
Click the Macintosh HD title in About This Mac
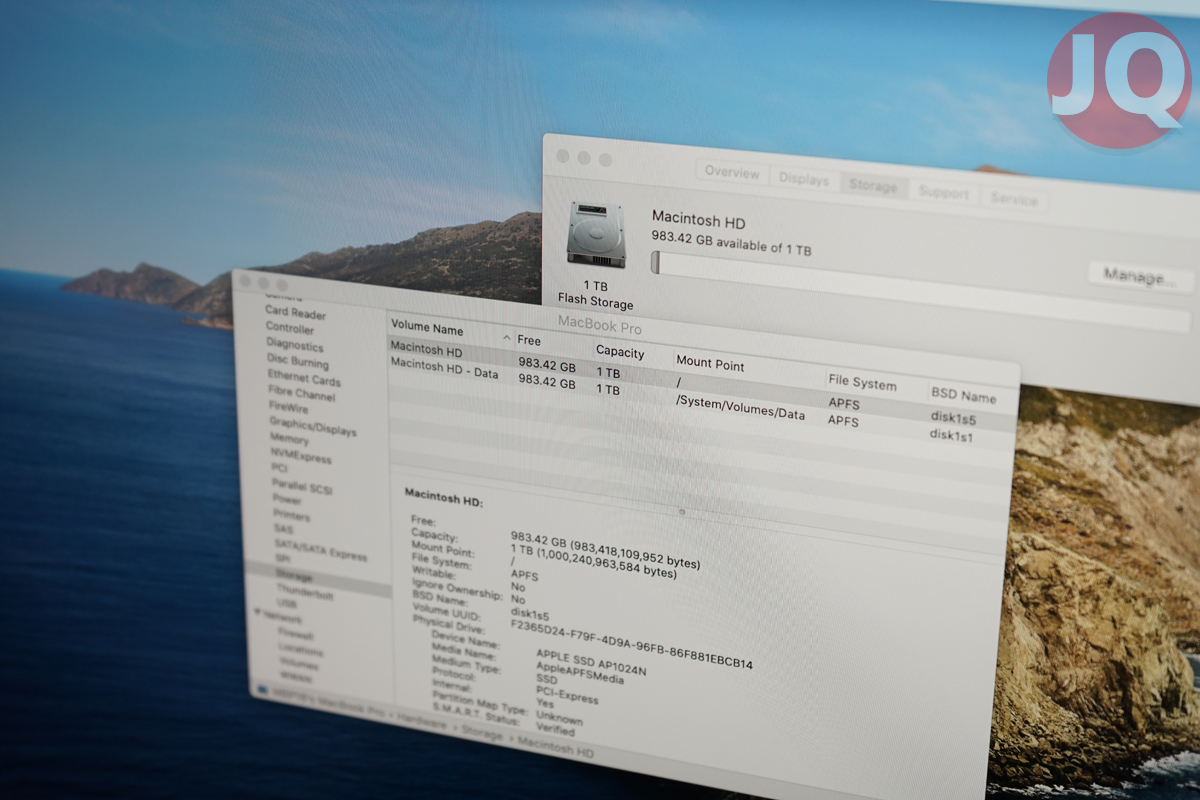click(699, 221)
